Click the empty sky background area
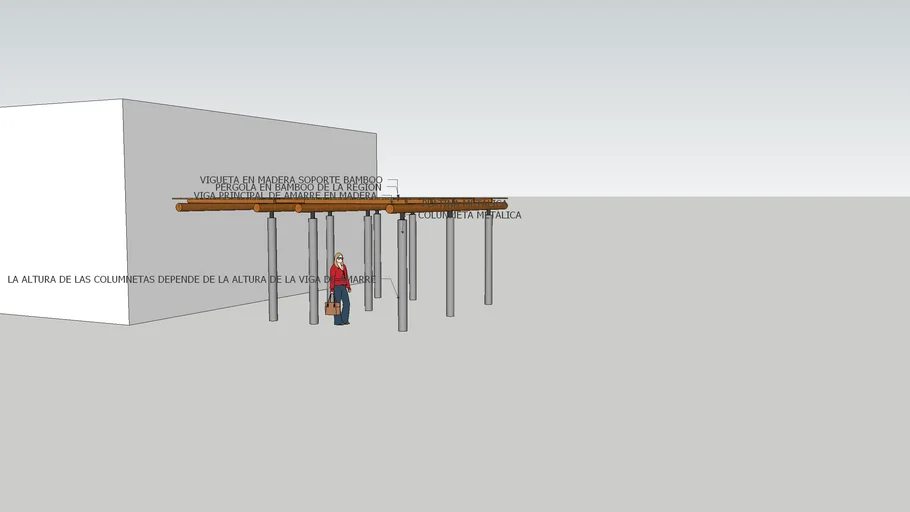This screenshot has height=512, width=910. point(600,80)
